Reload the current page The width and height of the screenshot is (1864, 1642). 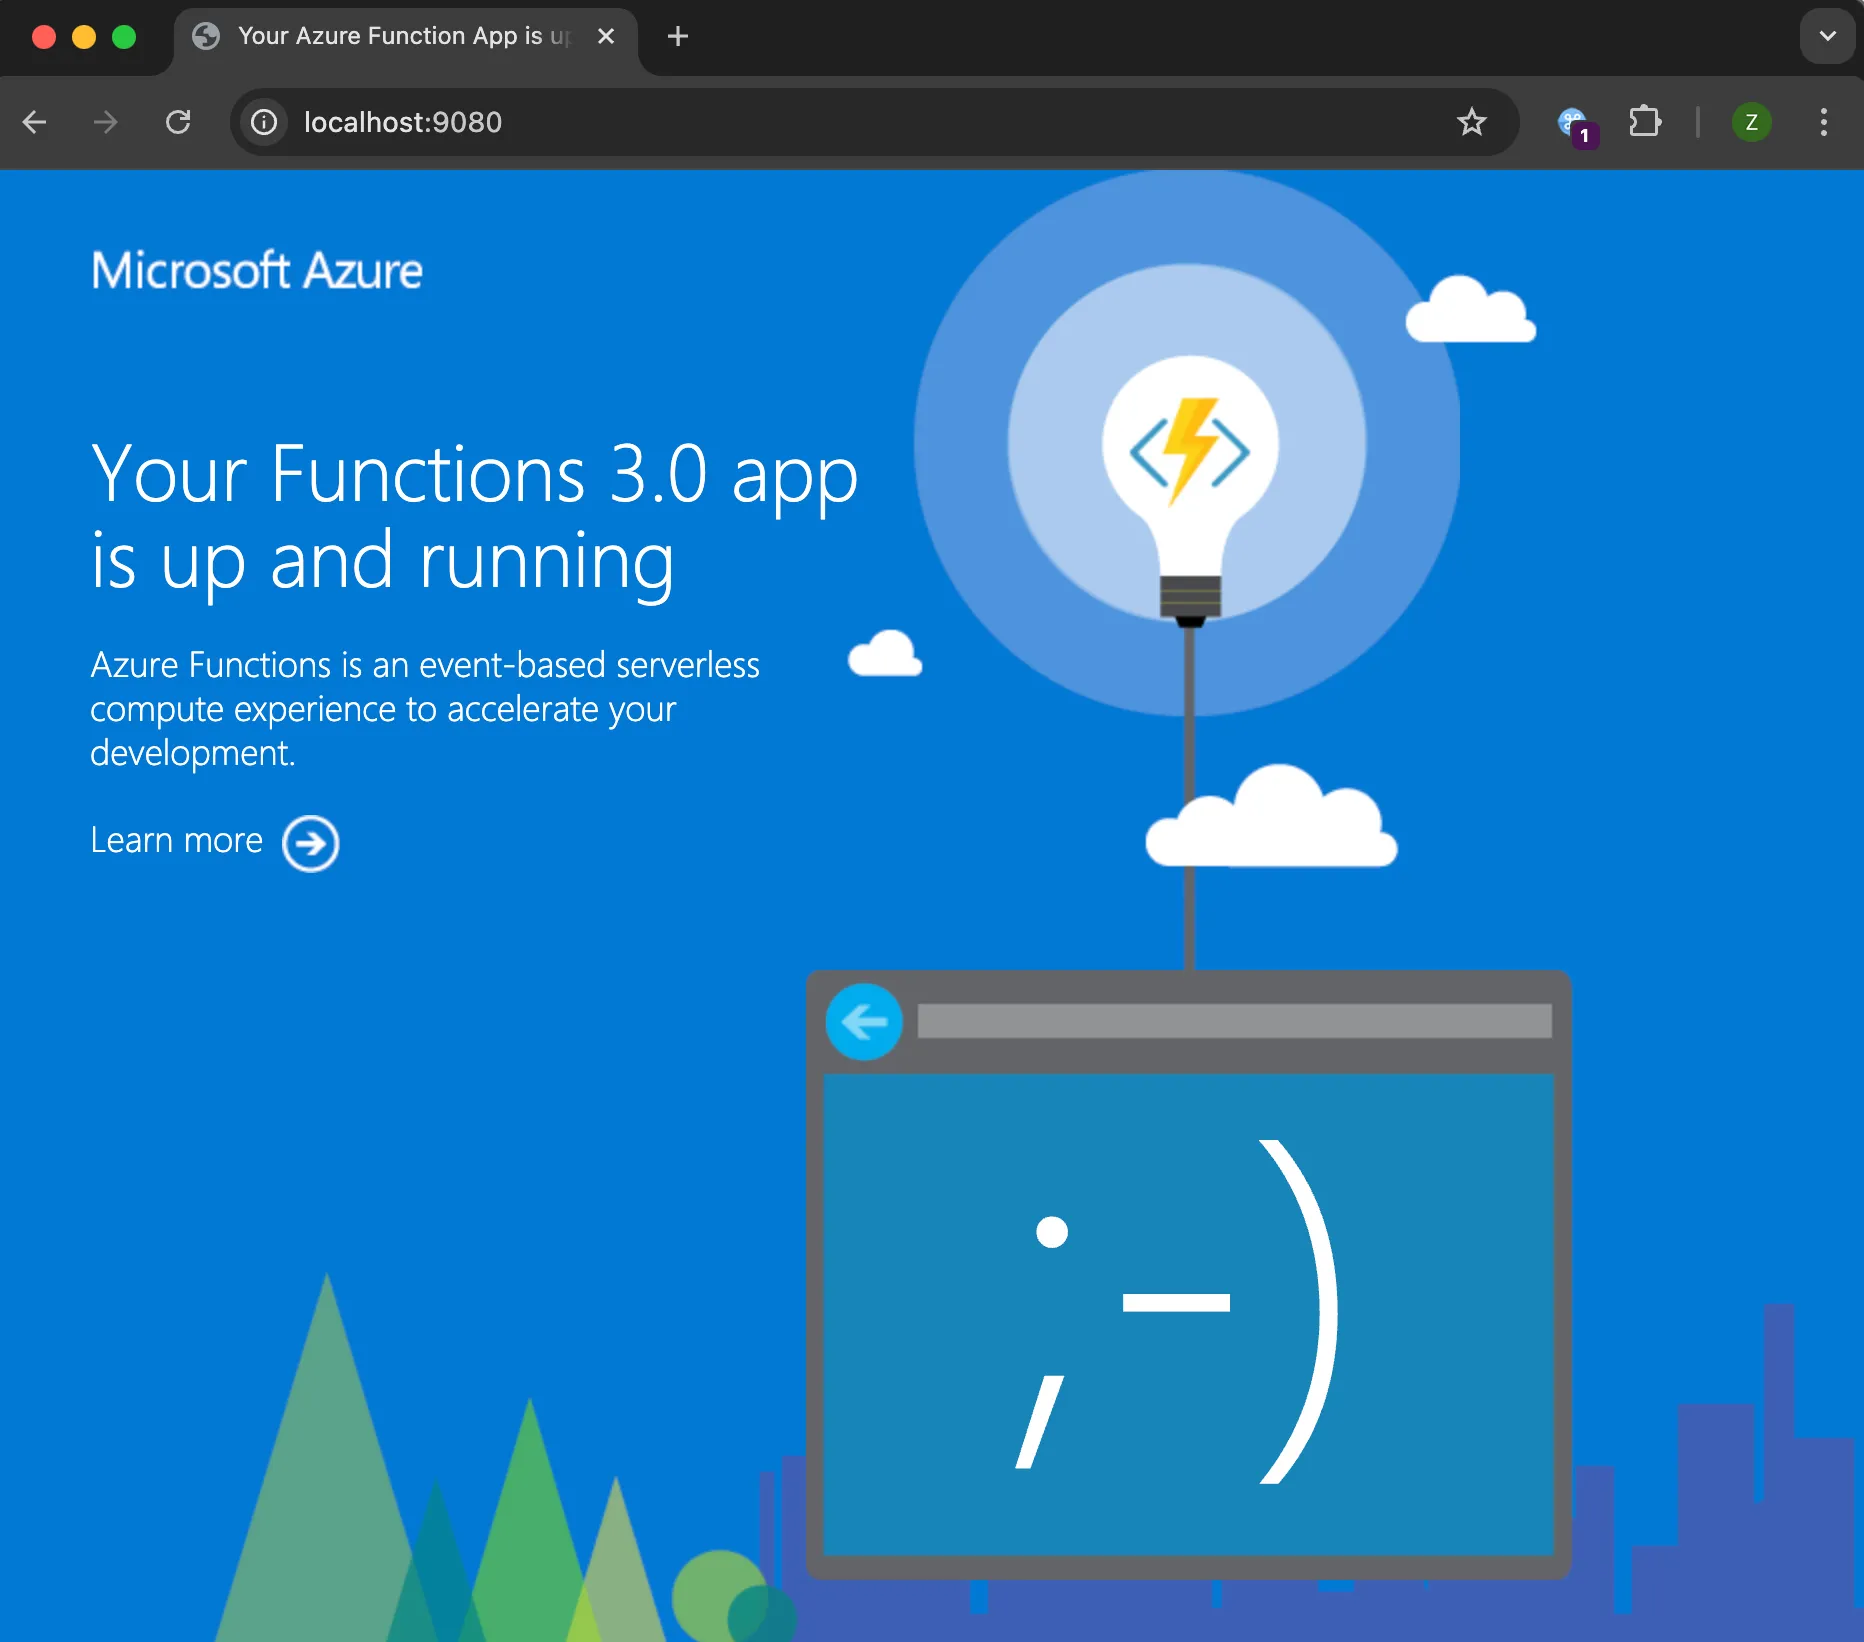(x=180, y=122)
